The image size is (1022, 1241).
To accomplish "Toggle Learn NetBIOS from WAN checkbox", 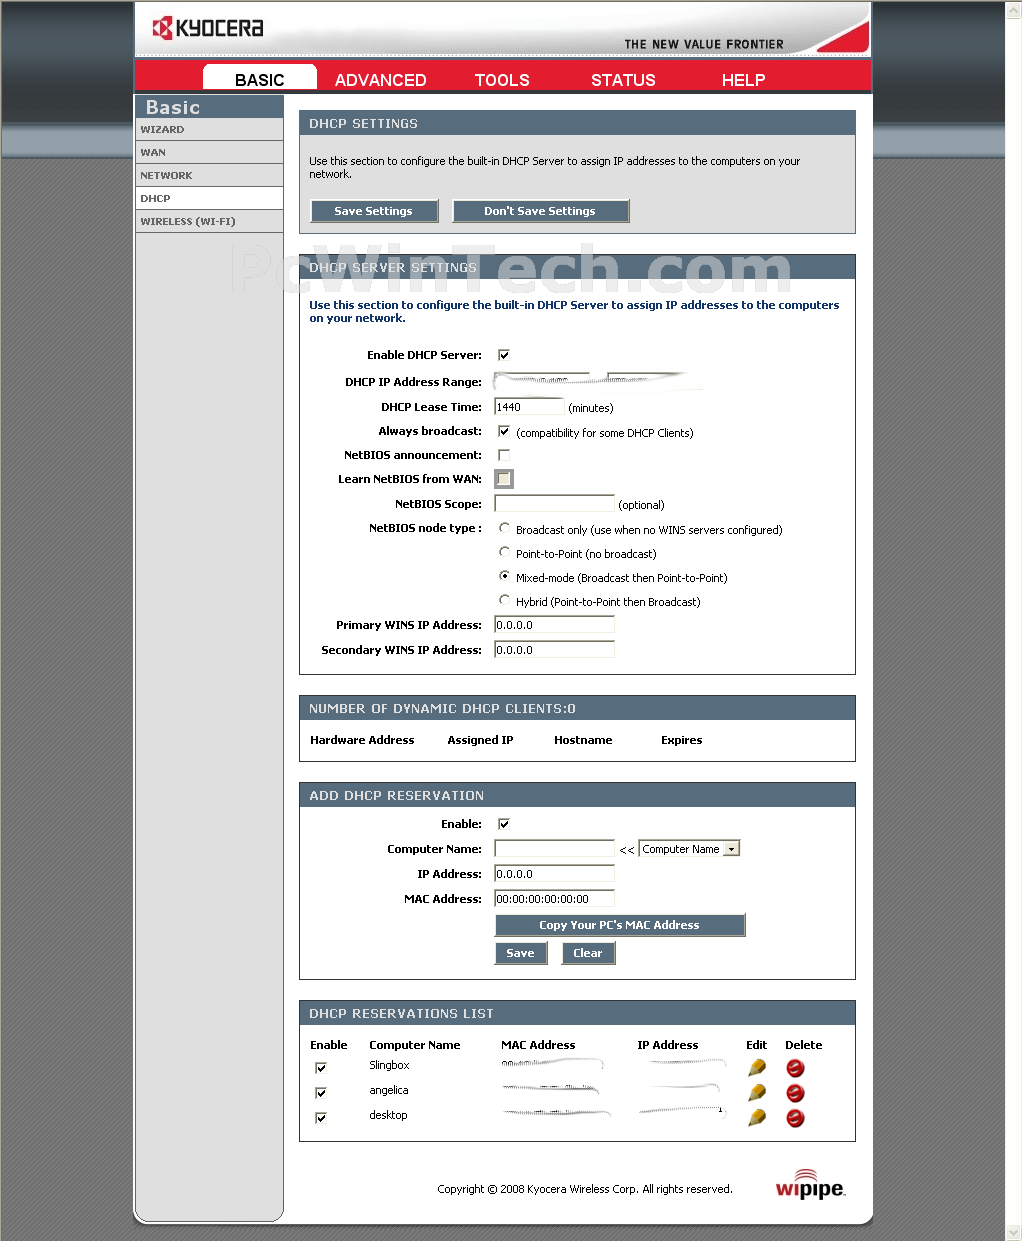I will (504, 479).
